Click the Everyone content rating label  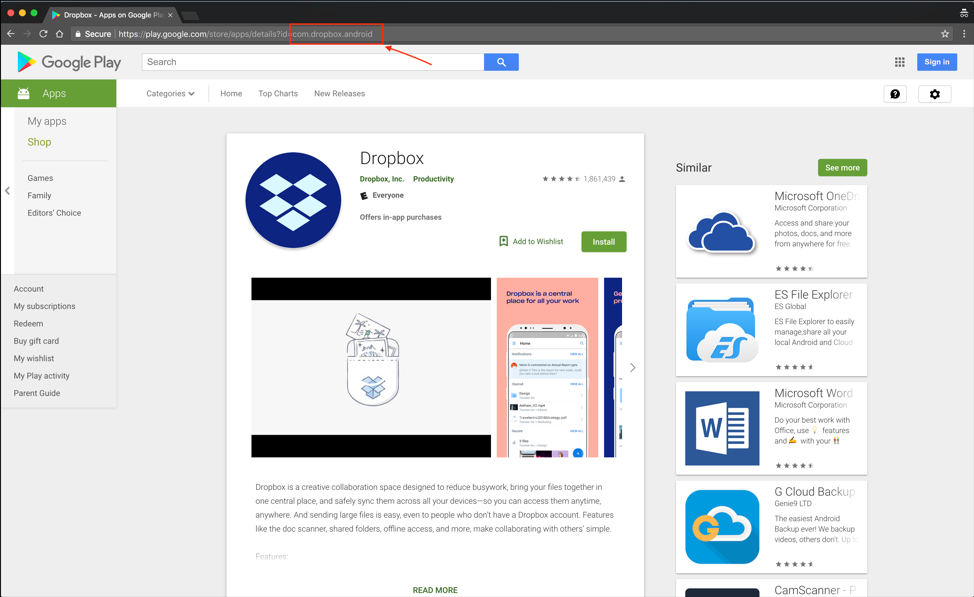[388, 195]
